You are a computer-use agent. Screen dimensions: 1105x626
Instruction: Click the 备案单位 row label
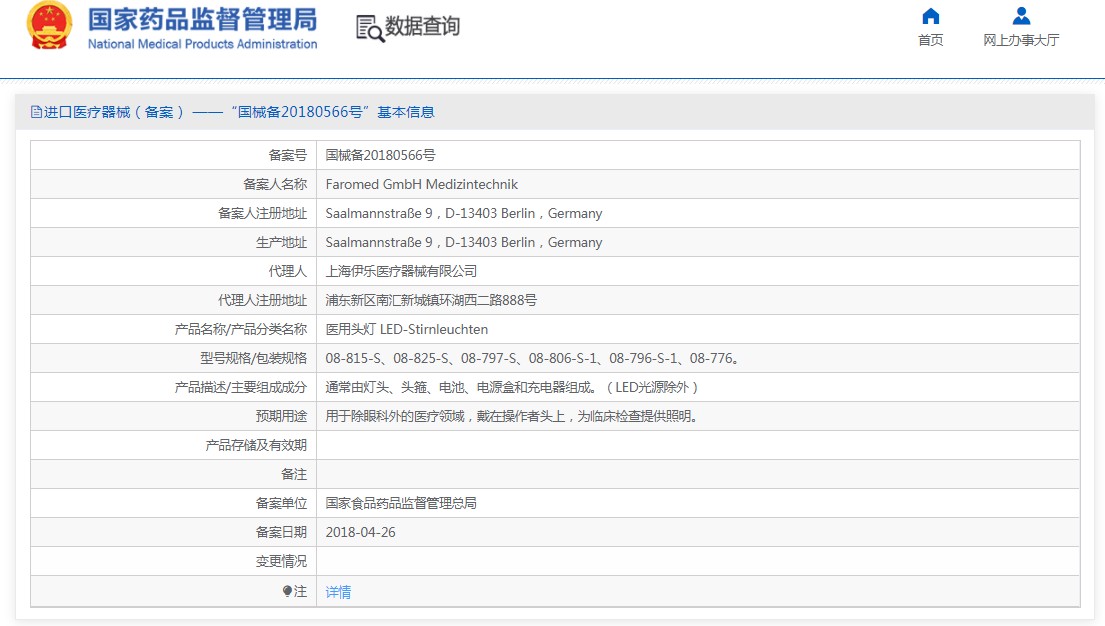coord(281,503)
